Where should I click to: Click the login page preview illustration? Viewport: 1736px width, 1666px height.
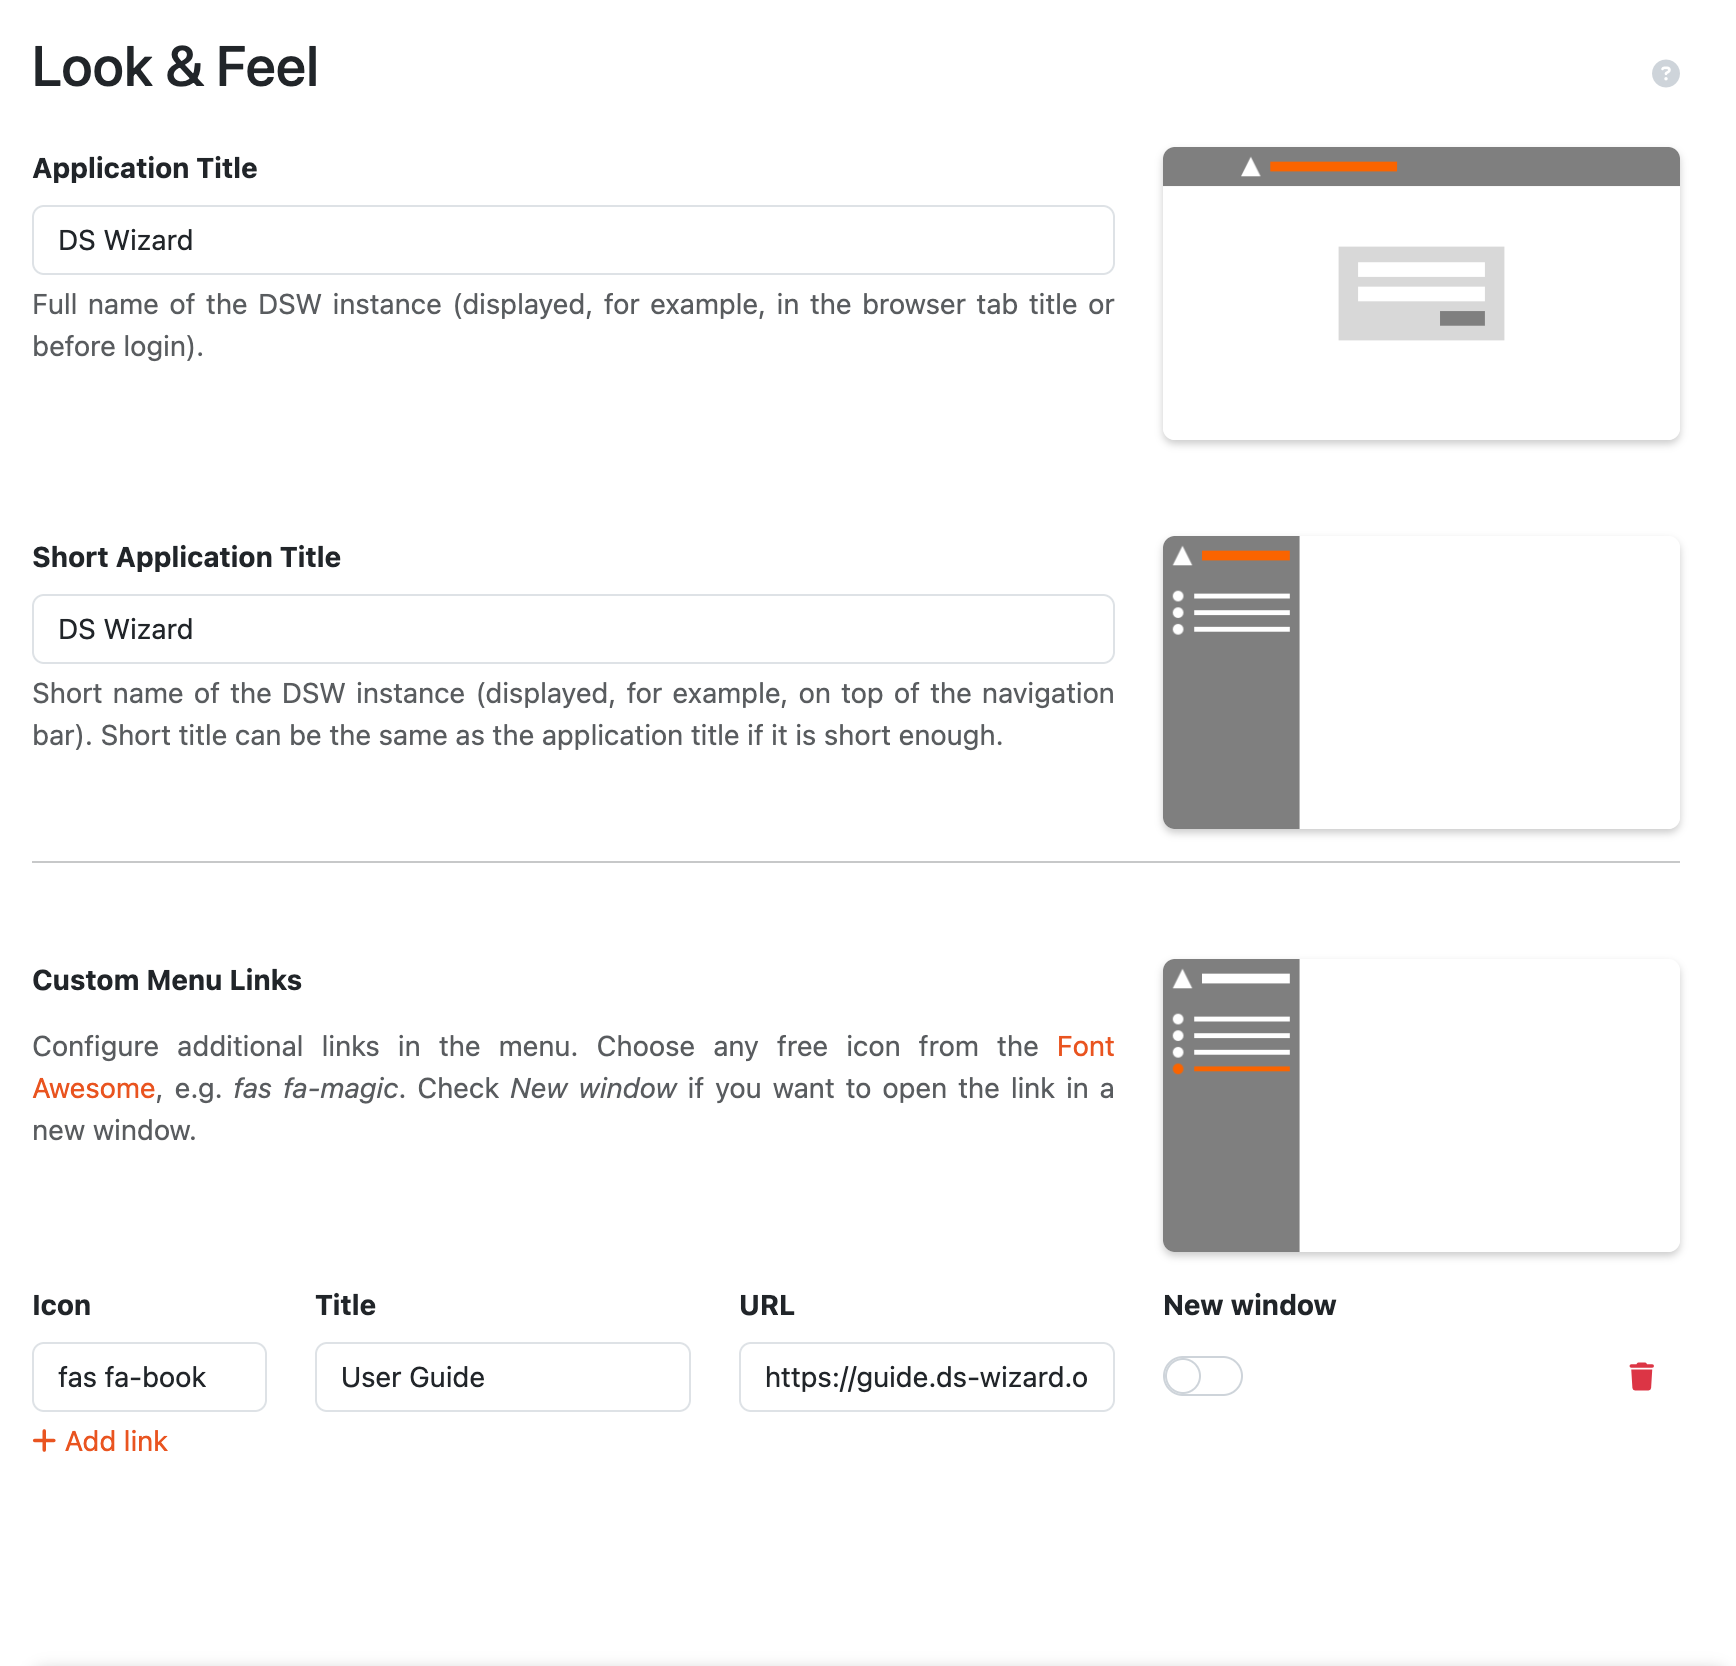click(1421, 293)
